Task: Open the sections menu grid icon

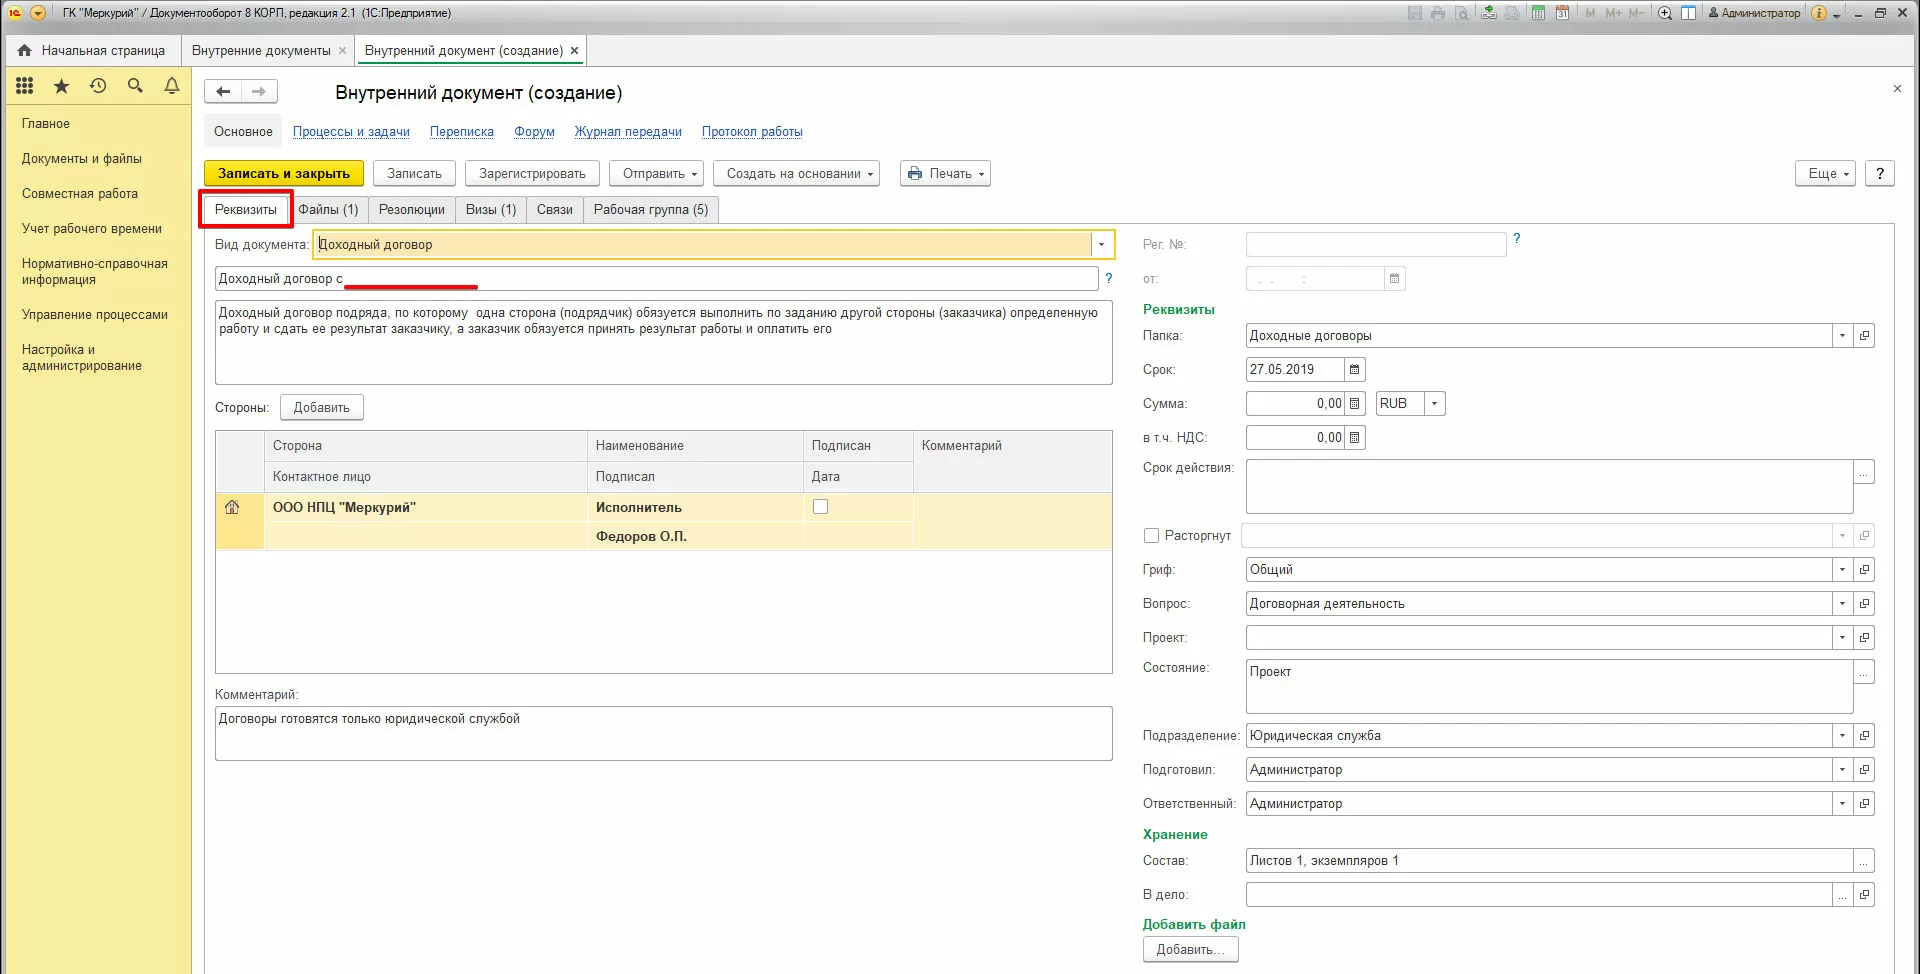Action: (25, 86)
